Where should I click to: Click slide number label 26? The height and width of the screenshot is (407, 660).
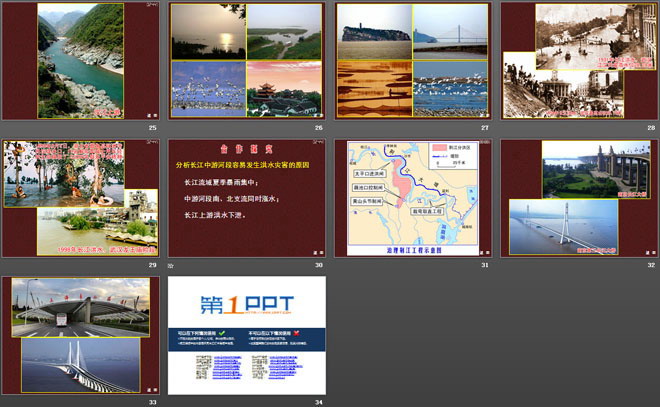(319, 128)
